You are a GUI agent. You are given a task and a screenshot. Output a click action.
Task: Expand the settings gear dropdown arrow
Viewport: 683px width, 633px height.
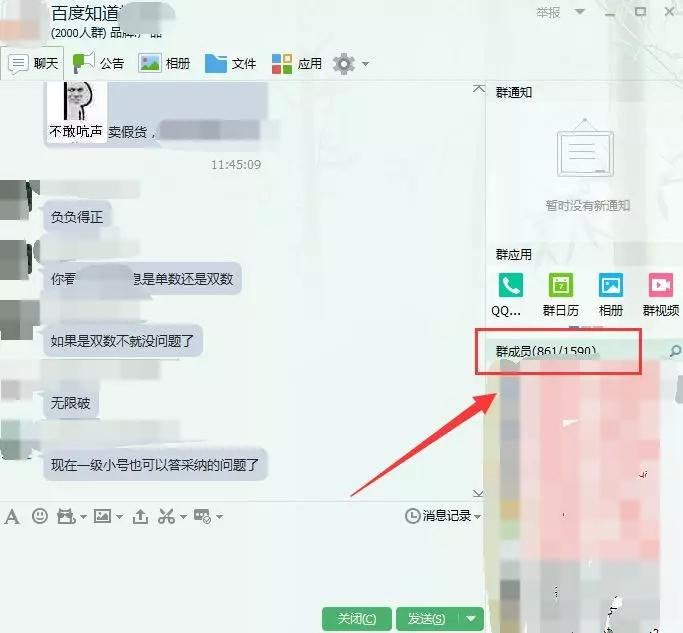pos(366,64)
